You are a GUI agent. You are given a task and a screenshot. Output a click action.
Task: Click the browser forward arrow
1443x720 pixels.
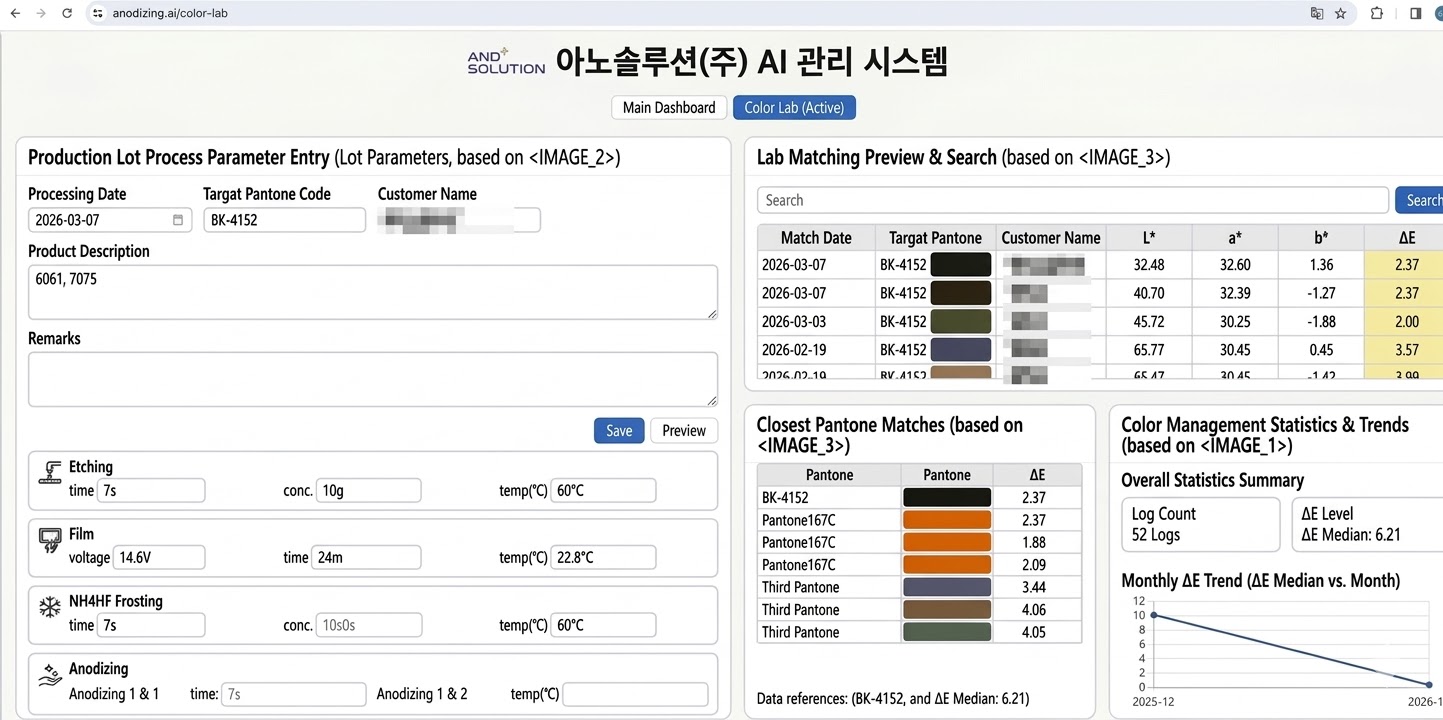(x=41, y=14)
